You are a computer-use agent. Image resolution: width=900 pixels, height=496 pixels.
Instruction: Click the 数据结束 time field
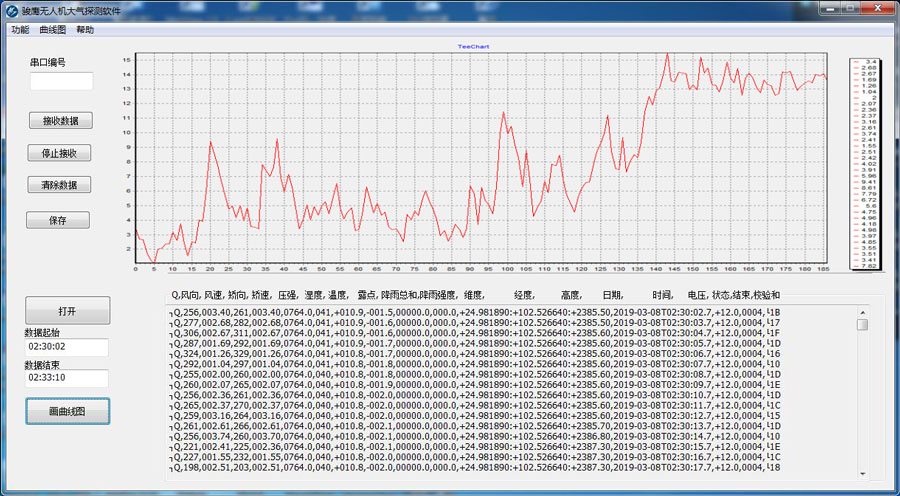[66, 378]
